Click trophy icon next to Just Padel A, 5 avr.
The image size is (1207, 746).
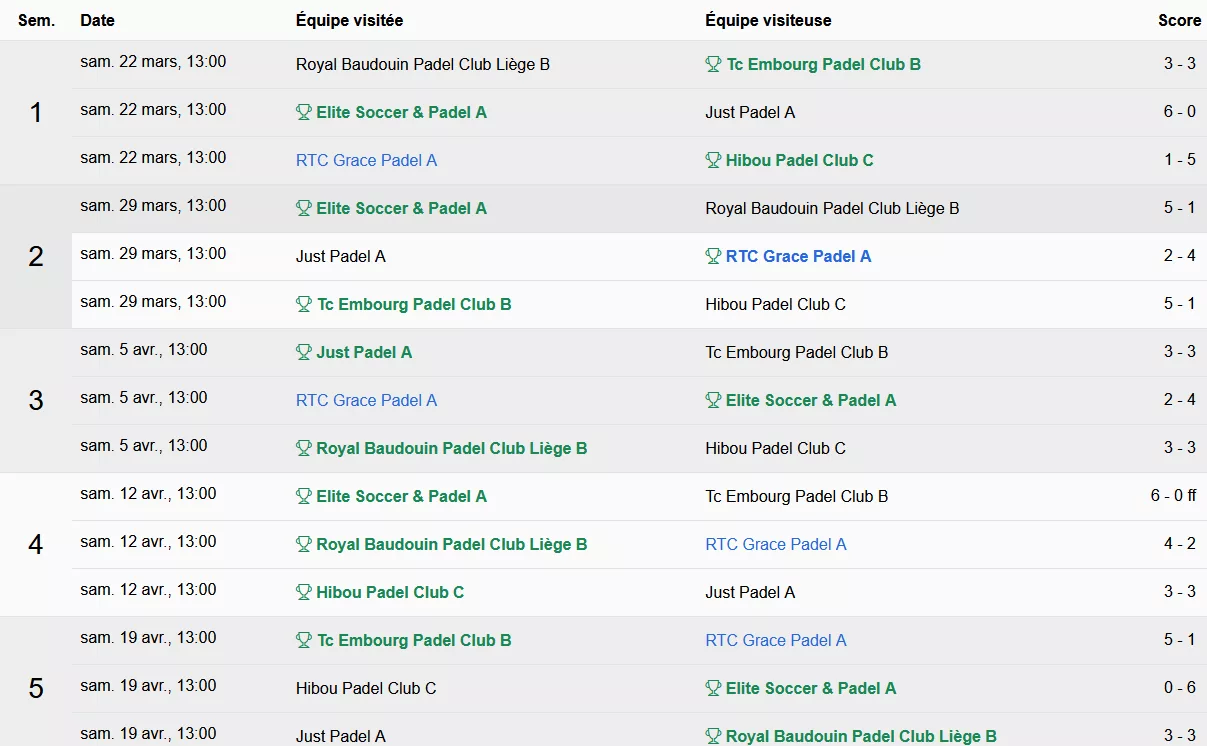coord(304,352)
